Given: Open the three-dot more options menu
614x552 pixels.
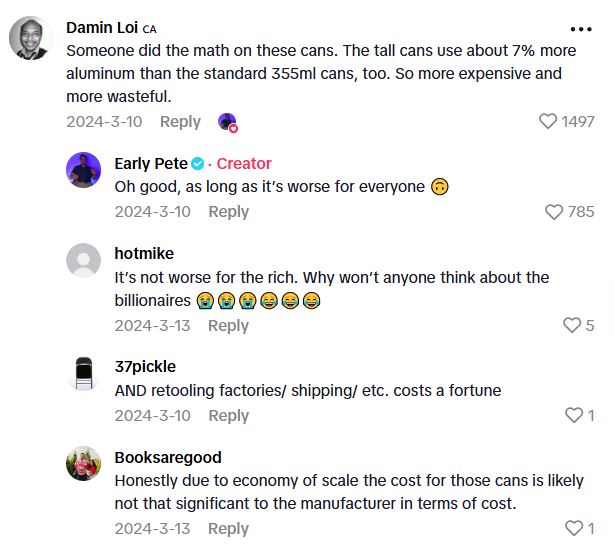Looking at the screenshot, I should point(581,29).
